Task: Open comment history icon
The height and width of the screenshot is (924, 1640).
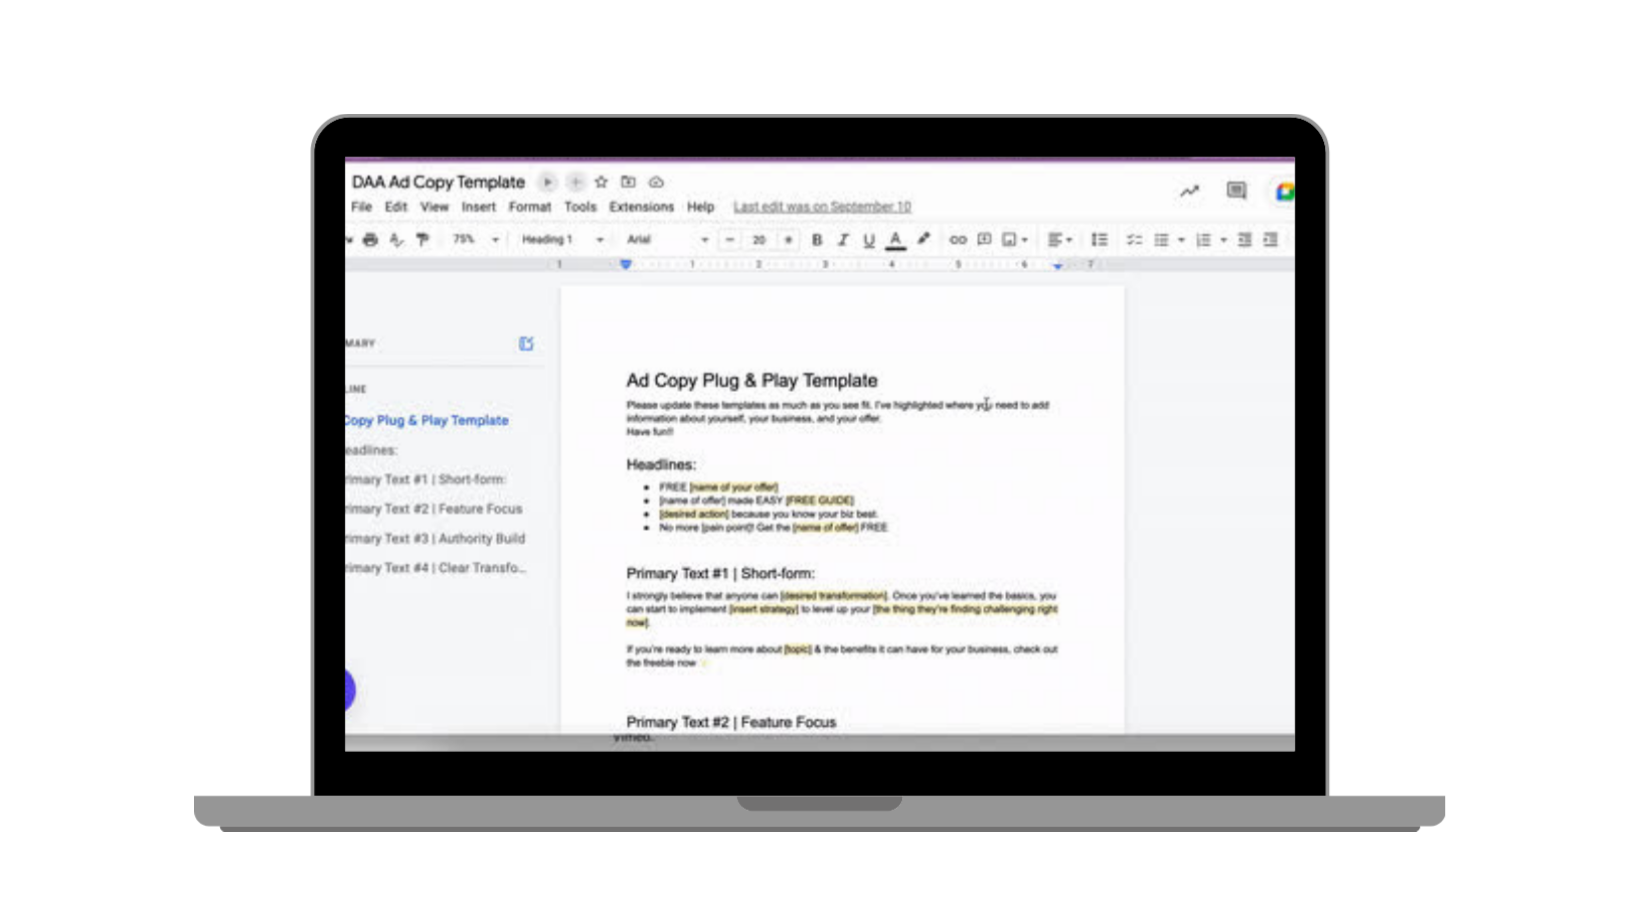Action: click(1236, 190)
